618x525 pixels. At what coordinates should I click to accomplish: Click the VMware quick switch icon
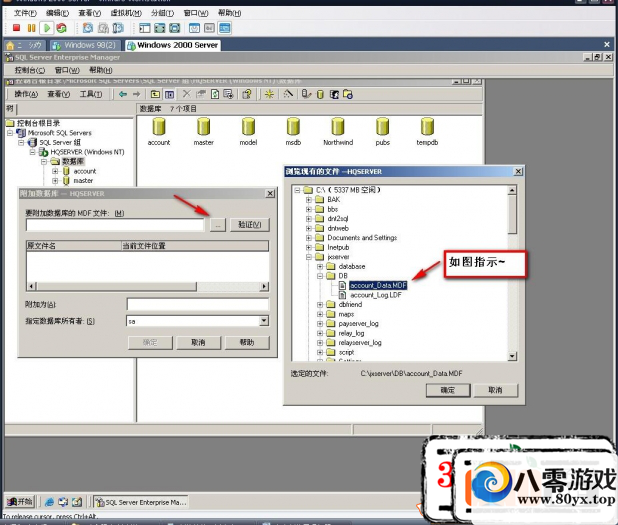click(x=175, y=28)
